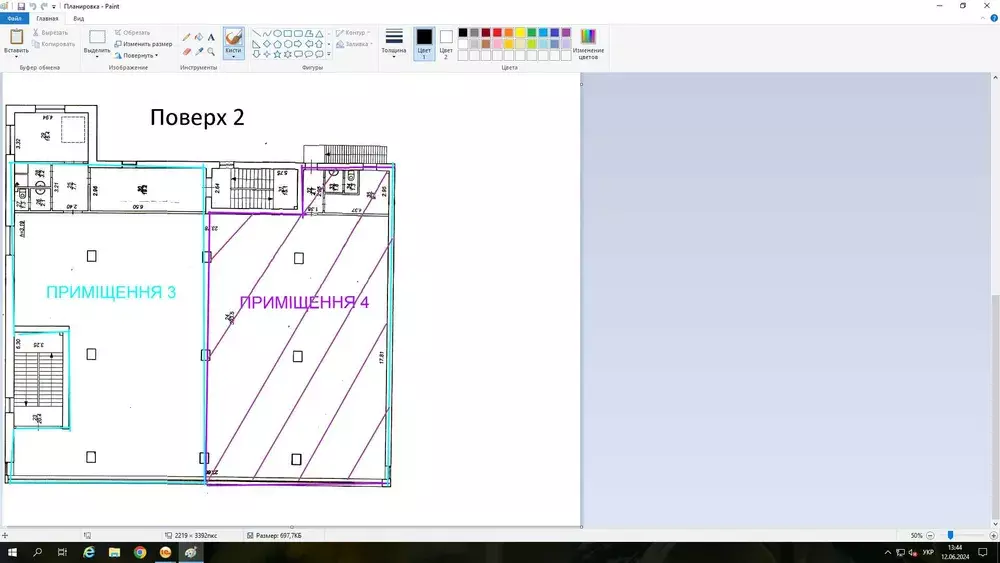The image size is (1000, 563).
Task: Select the Fill with color bucket tool
Action: point(198,37)
